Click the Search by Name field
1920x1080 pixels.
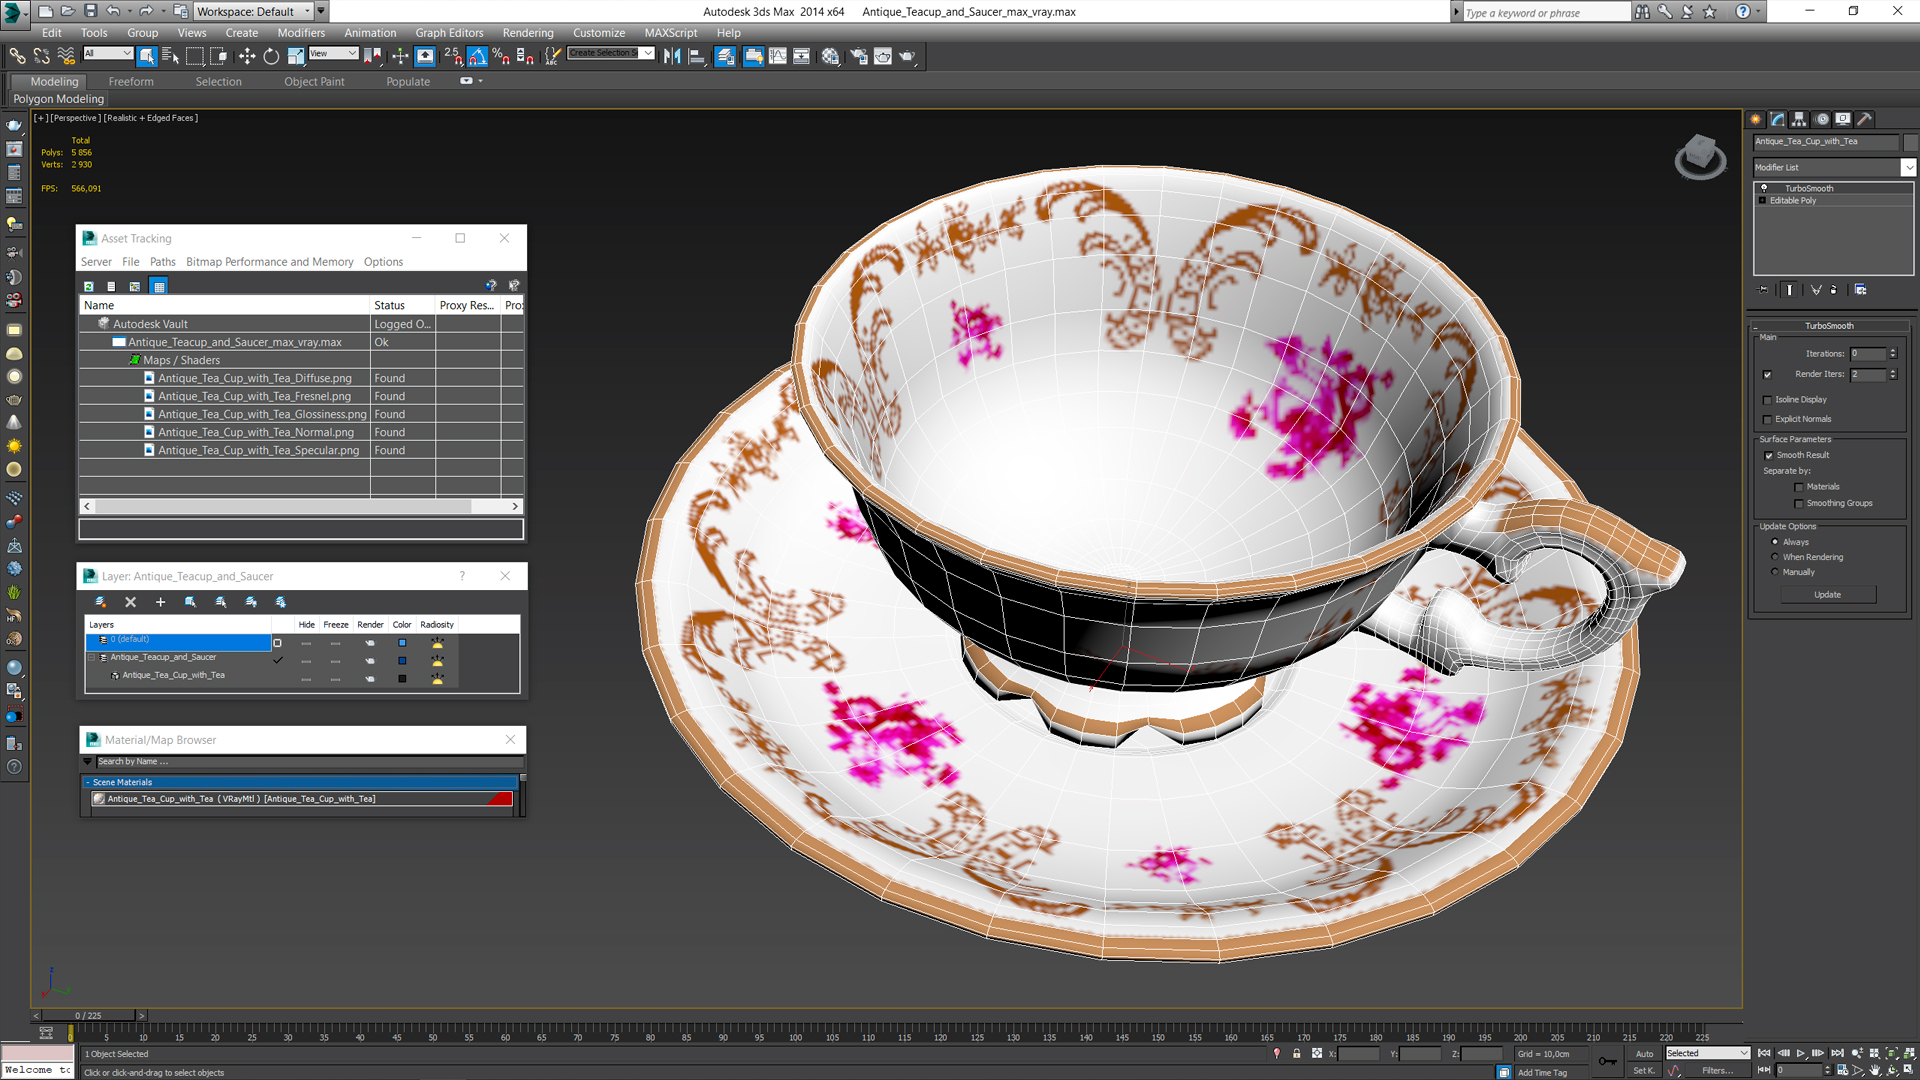[x=308, y=762]
